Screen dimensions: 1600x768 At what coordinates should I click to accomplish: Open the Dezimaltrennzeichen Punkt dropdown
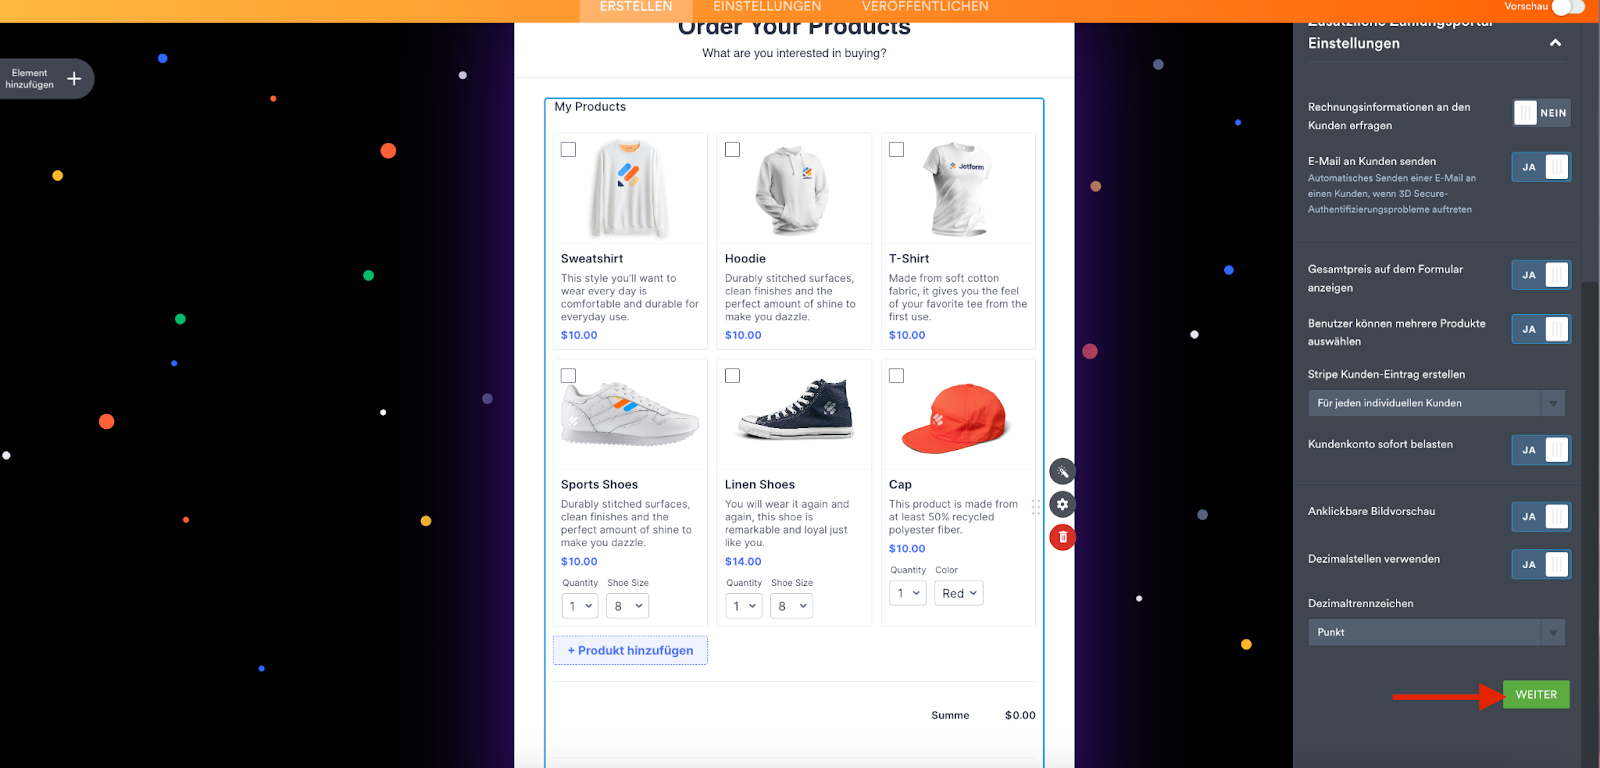[1436, 632]
